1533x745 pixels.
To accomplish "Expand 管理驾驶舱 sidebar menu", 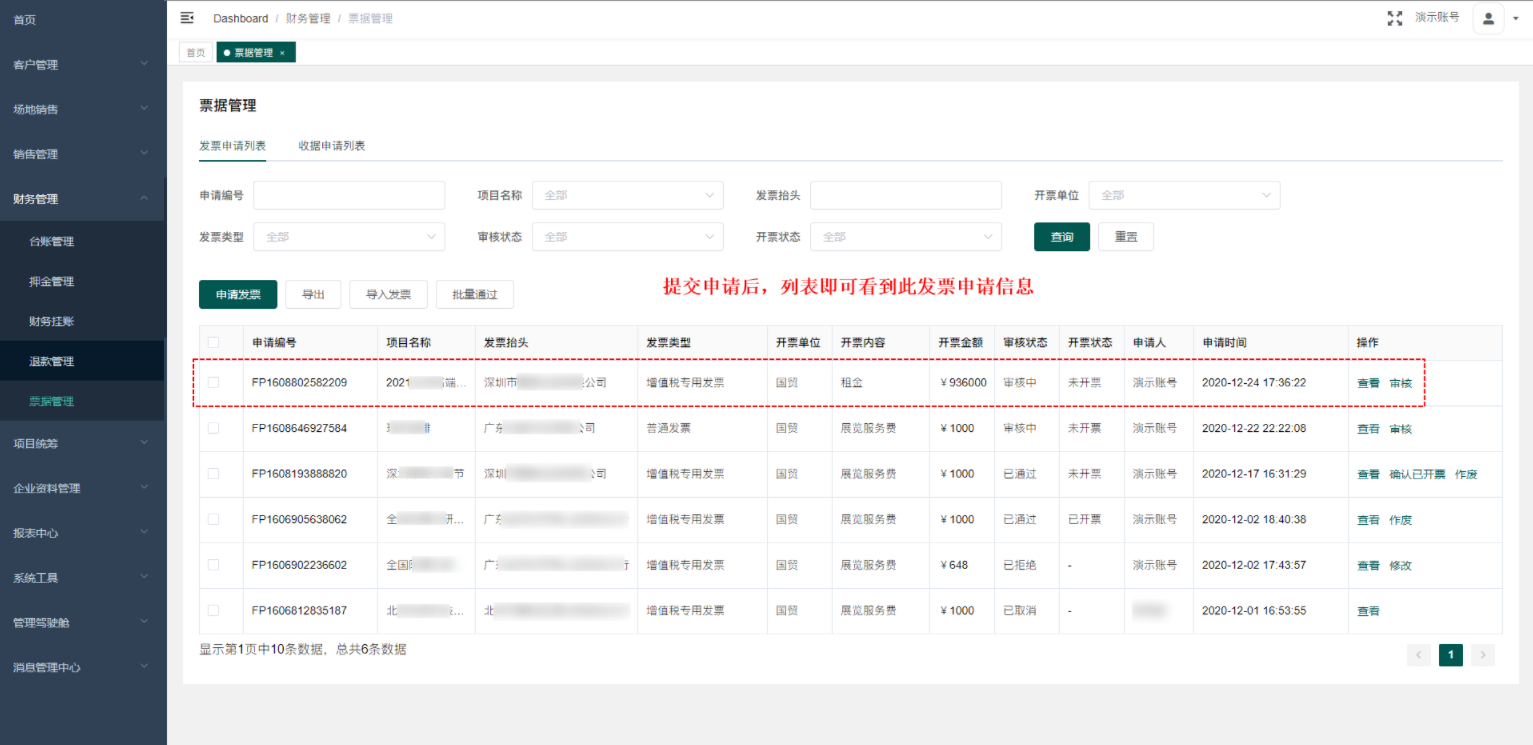I will (83, 622).
